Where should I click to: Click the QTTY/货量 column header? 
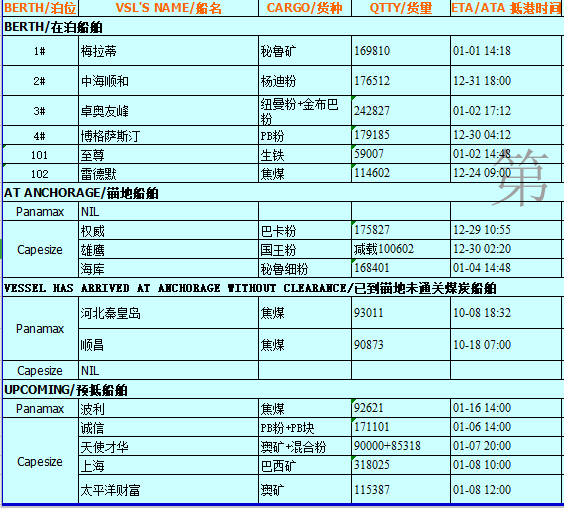click(x=401, y=8)
